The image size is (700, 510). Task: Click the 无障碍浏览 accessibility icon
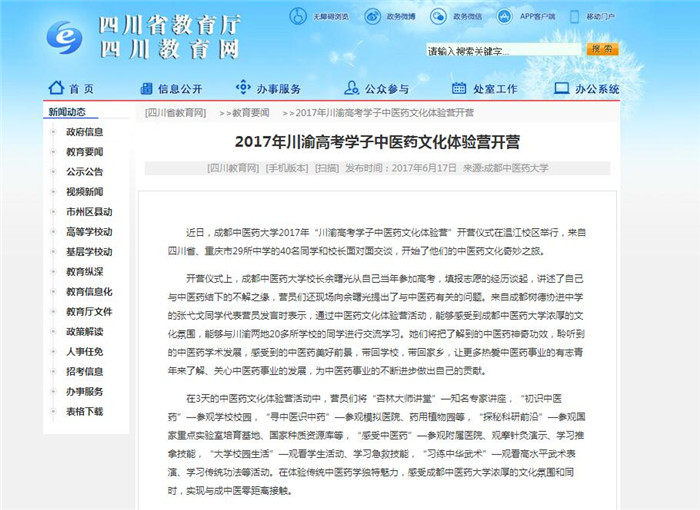point(299,16)
